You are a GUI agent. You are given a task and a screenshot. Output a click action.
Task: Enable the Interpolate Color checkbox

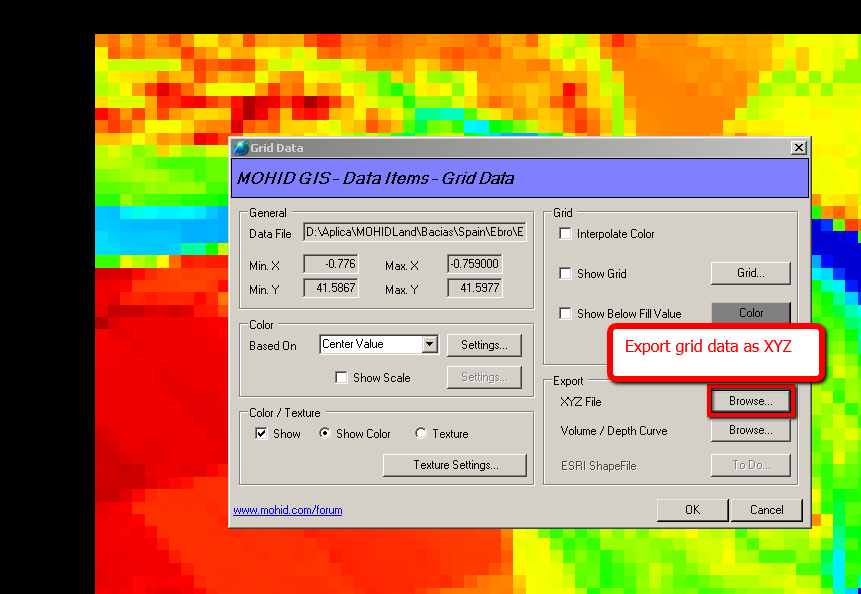pyautogui.click(x=566, y=234)
